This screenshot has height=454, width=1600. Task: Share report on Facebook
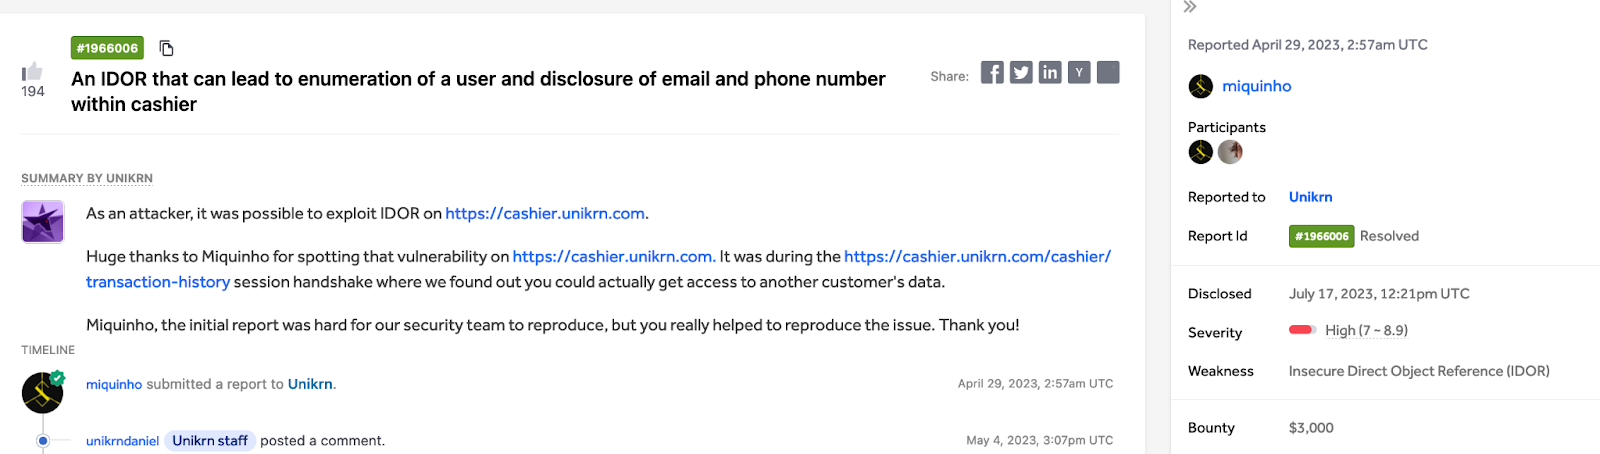tap(992, 72)
